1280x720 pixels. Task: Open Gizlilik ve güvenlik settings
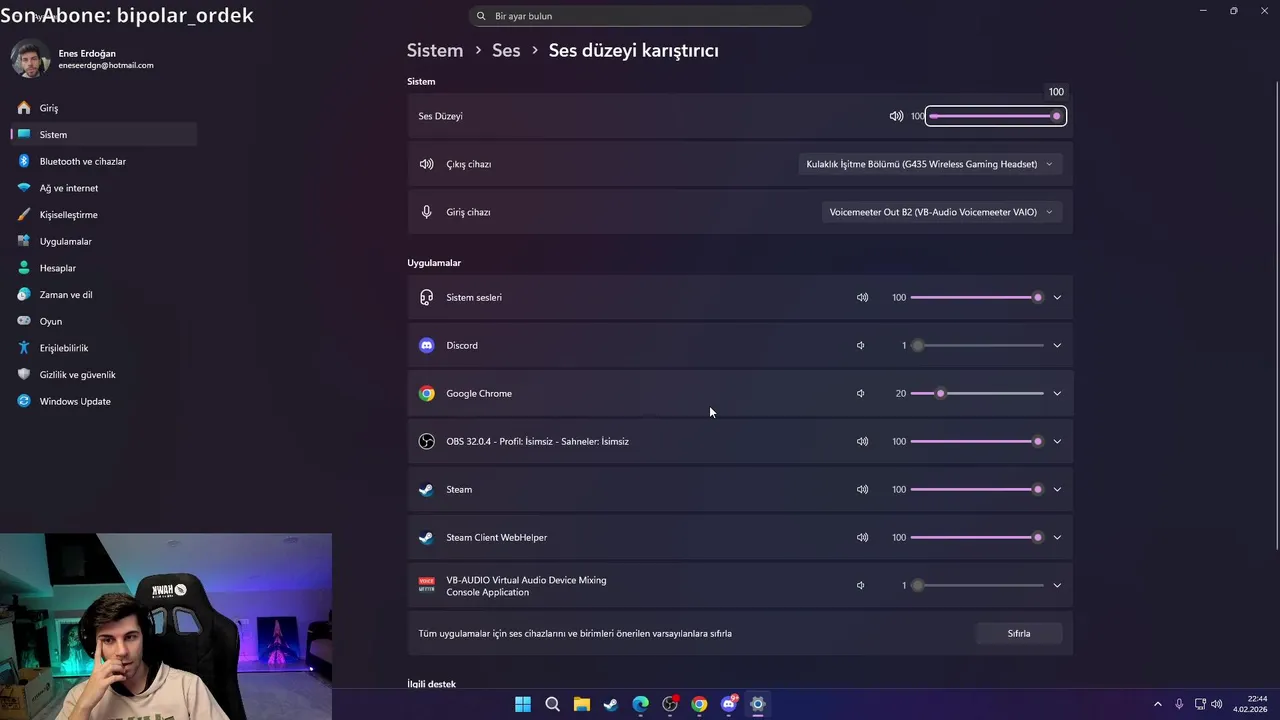coord(103,375)
